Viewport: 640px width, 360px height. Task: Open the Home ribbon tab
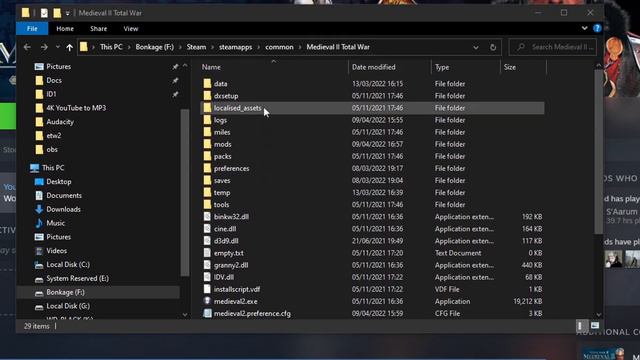click(65, 29)
